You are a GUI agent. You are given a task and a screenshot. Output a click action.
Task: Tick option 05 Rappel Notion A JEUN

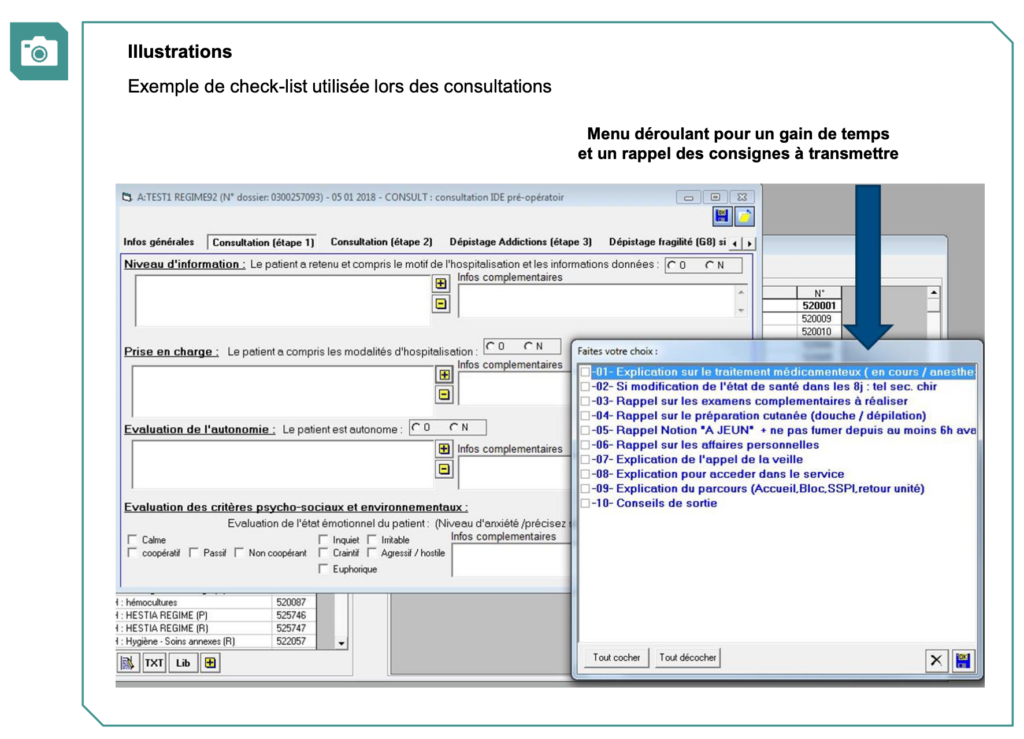click(x=585, y=431)
